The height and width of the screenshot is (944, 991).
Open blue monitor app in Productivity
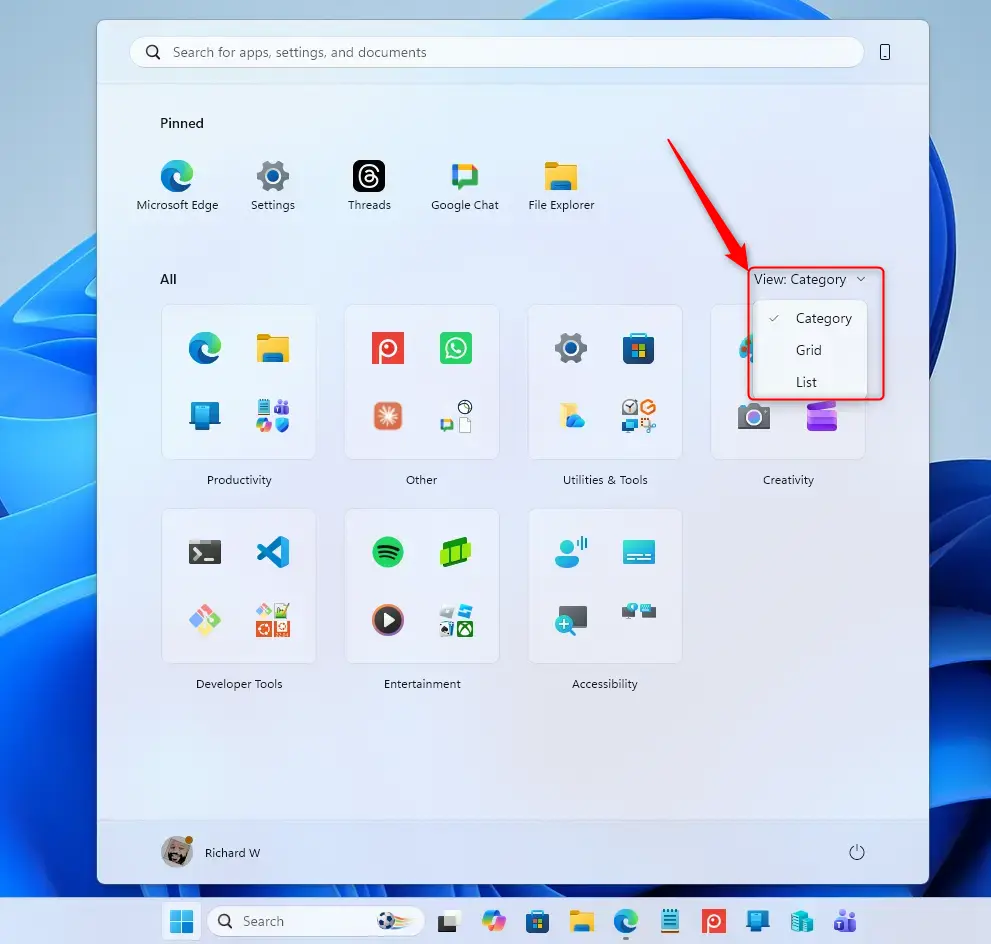pos(205,416)
